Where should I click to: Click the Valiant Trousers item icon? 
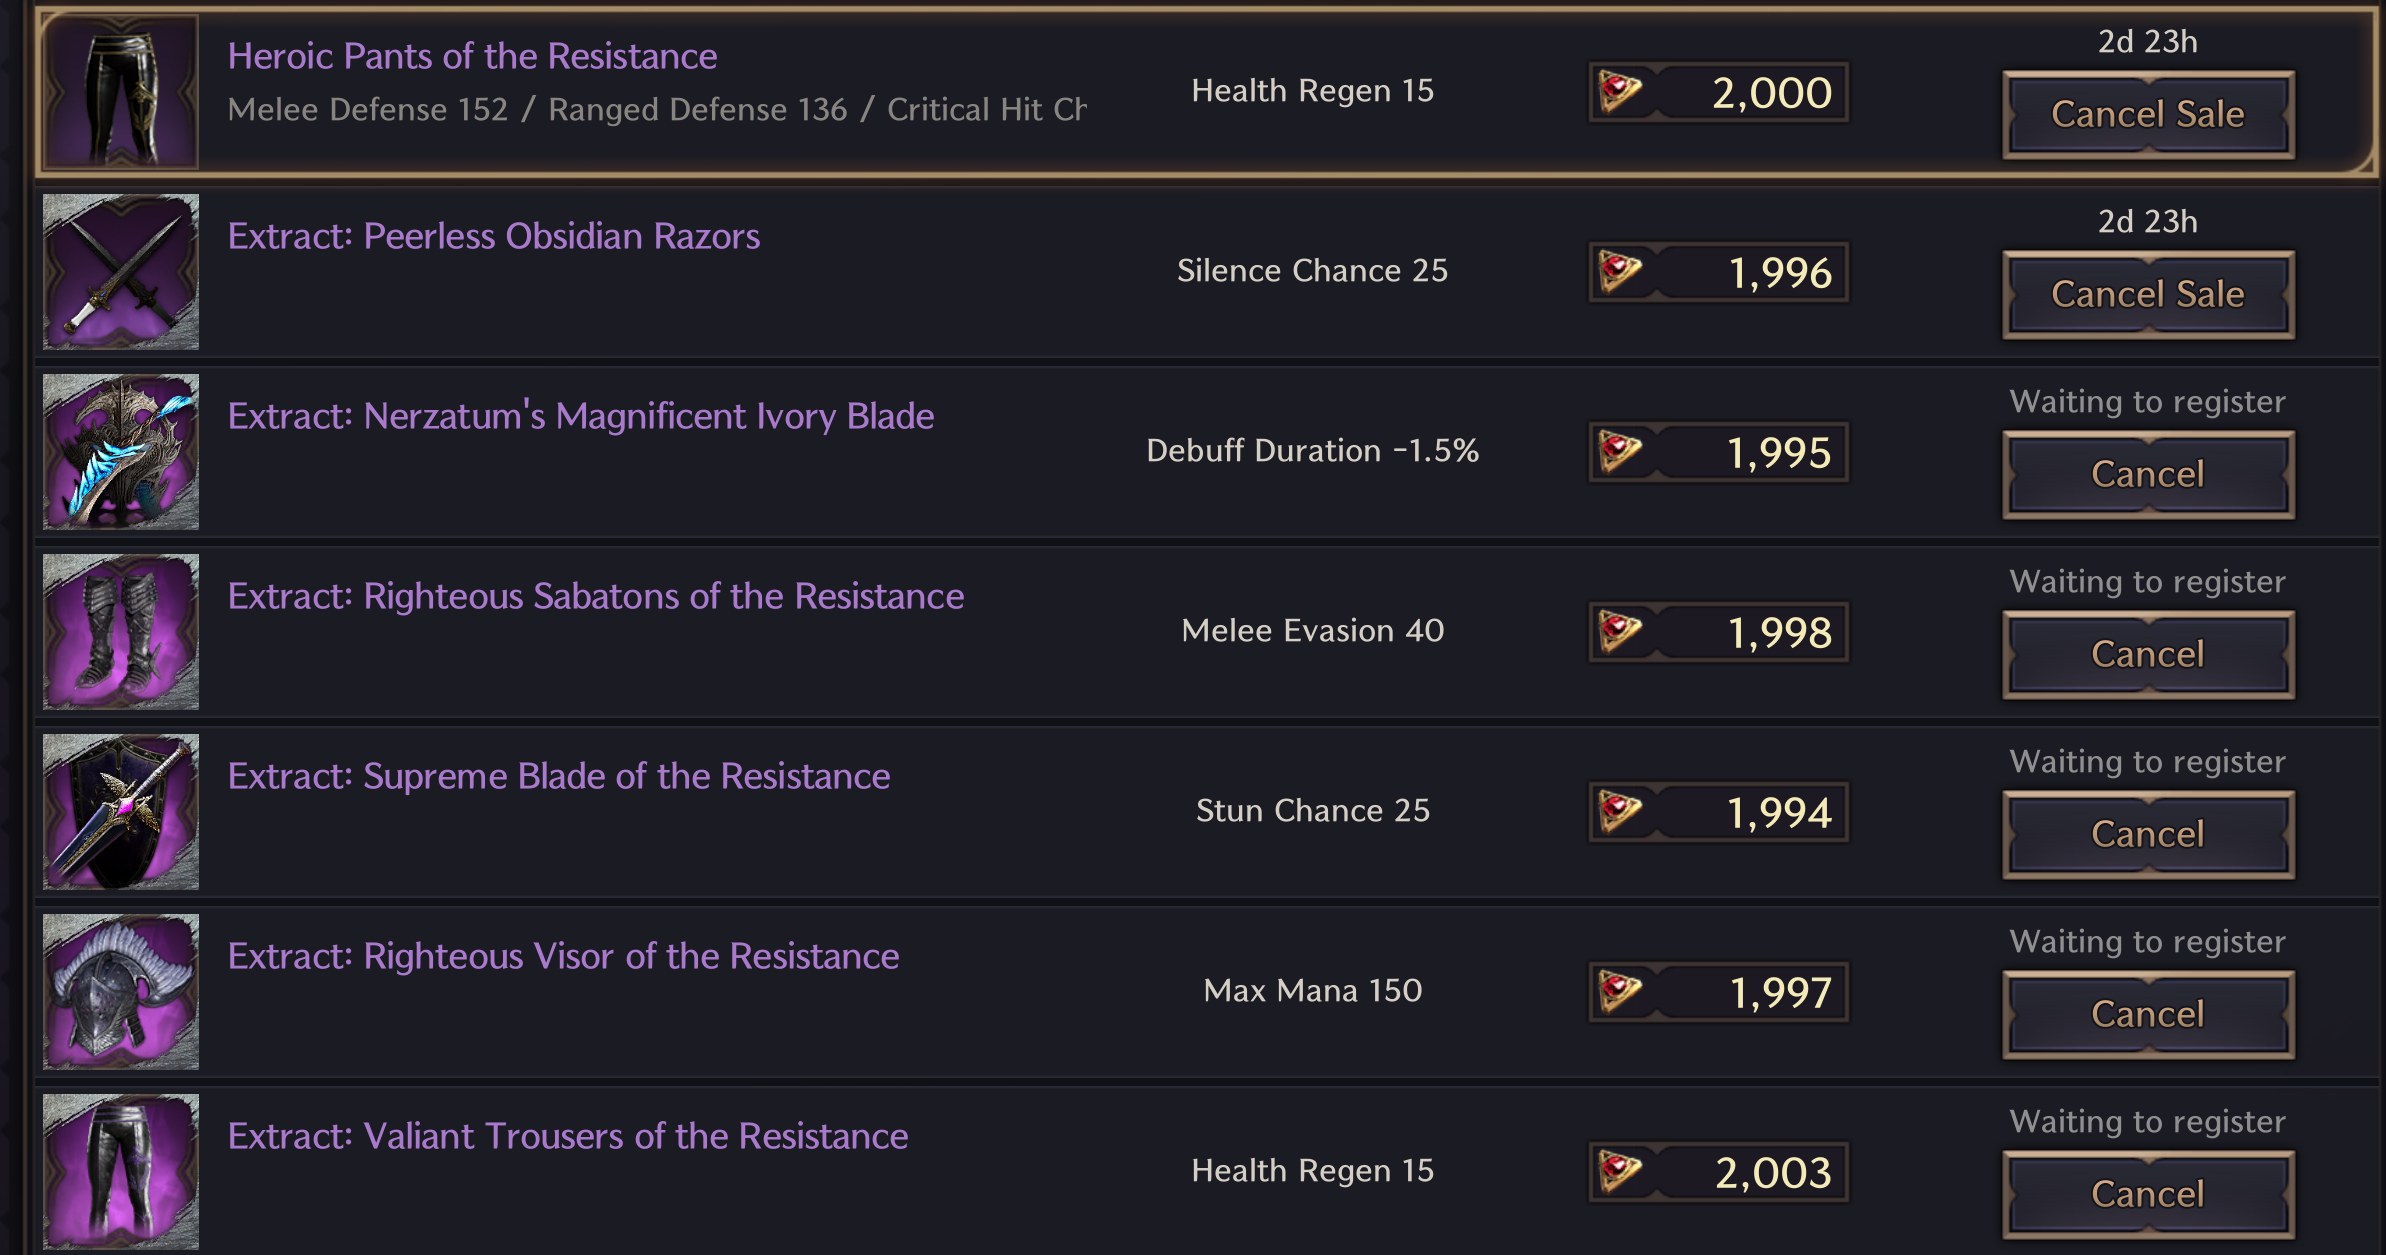click(121, 1172)
